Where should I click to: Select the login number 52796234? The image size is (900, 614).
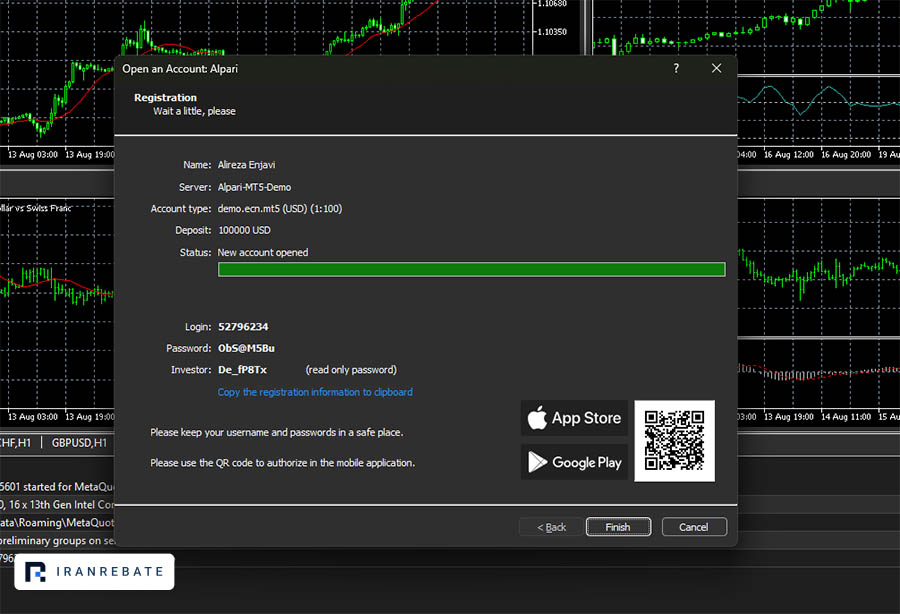pos(243,327)
